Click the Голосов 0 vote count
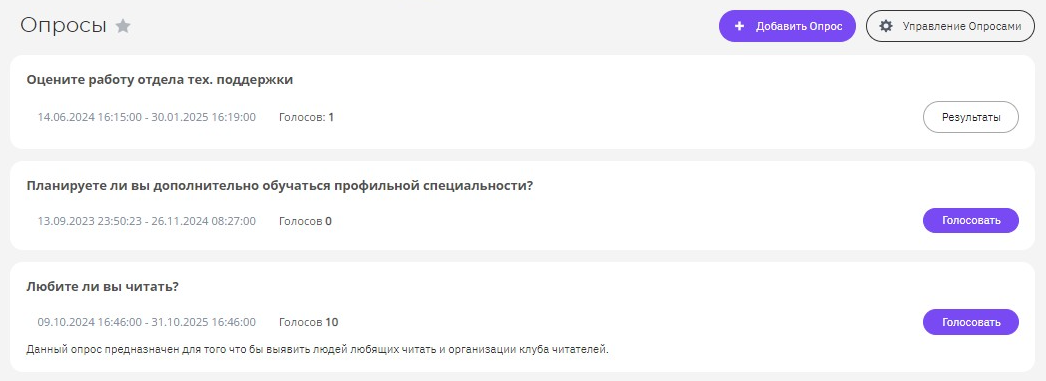The height and width of the screenshot is (381, 1046). coord(305,221)
